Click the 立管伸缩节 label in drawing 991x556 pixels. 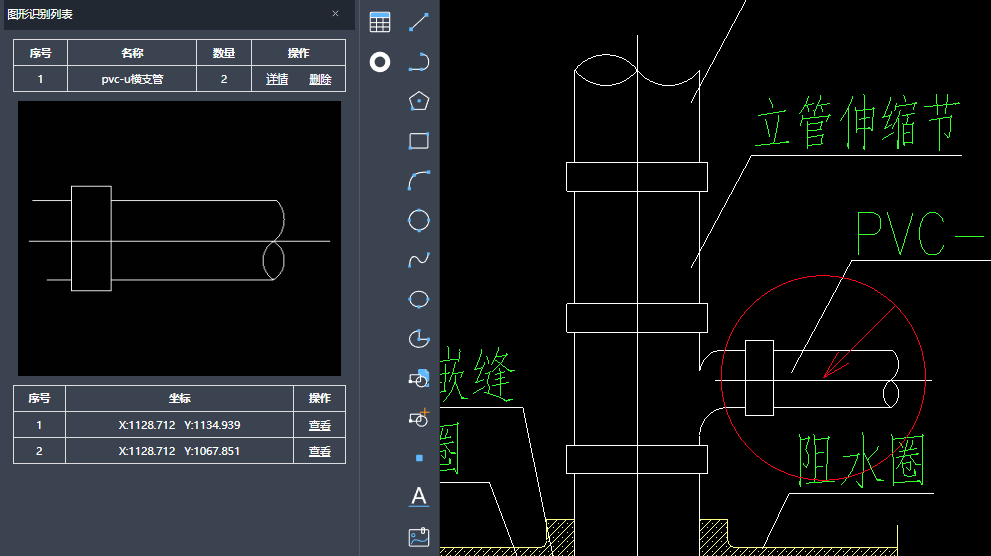(858, 123)
